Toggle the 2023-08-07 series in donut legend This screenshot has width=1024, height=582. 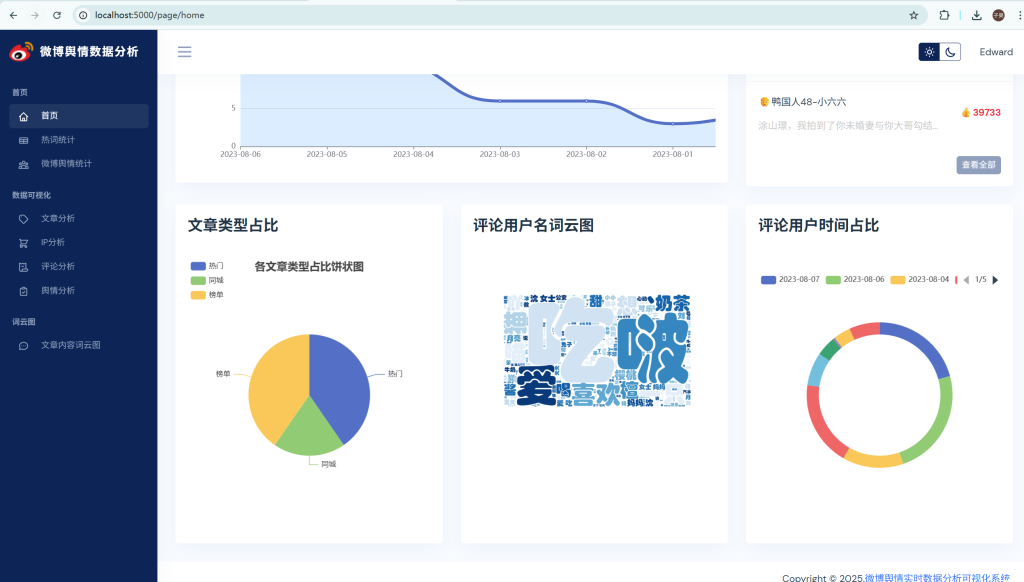click(x=790, y=280)
